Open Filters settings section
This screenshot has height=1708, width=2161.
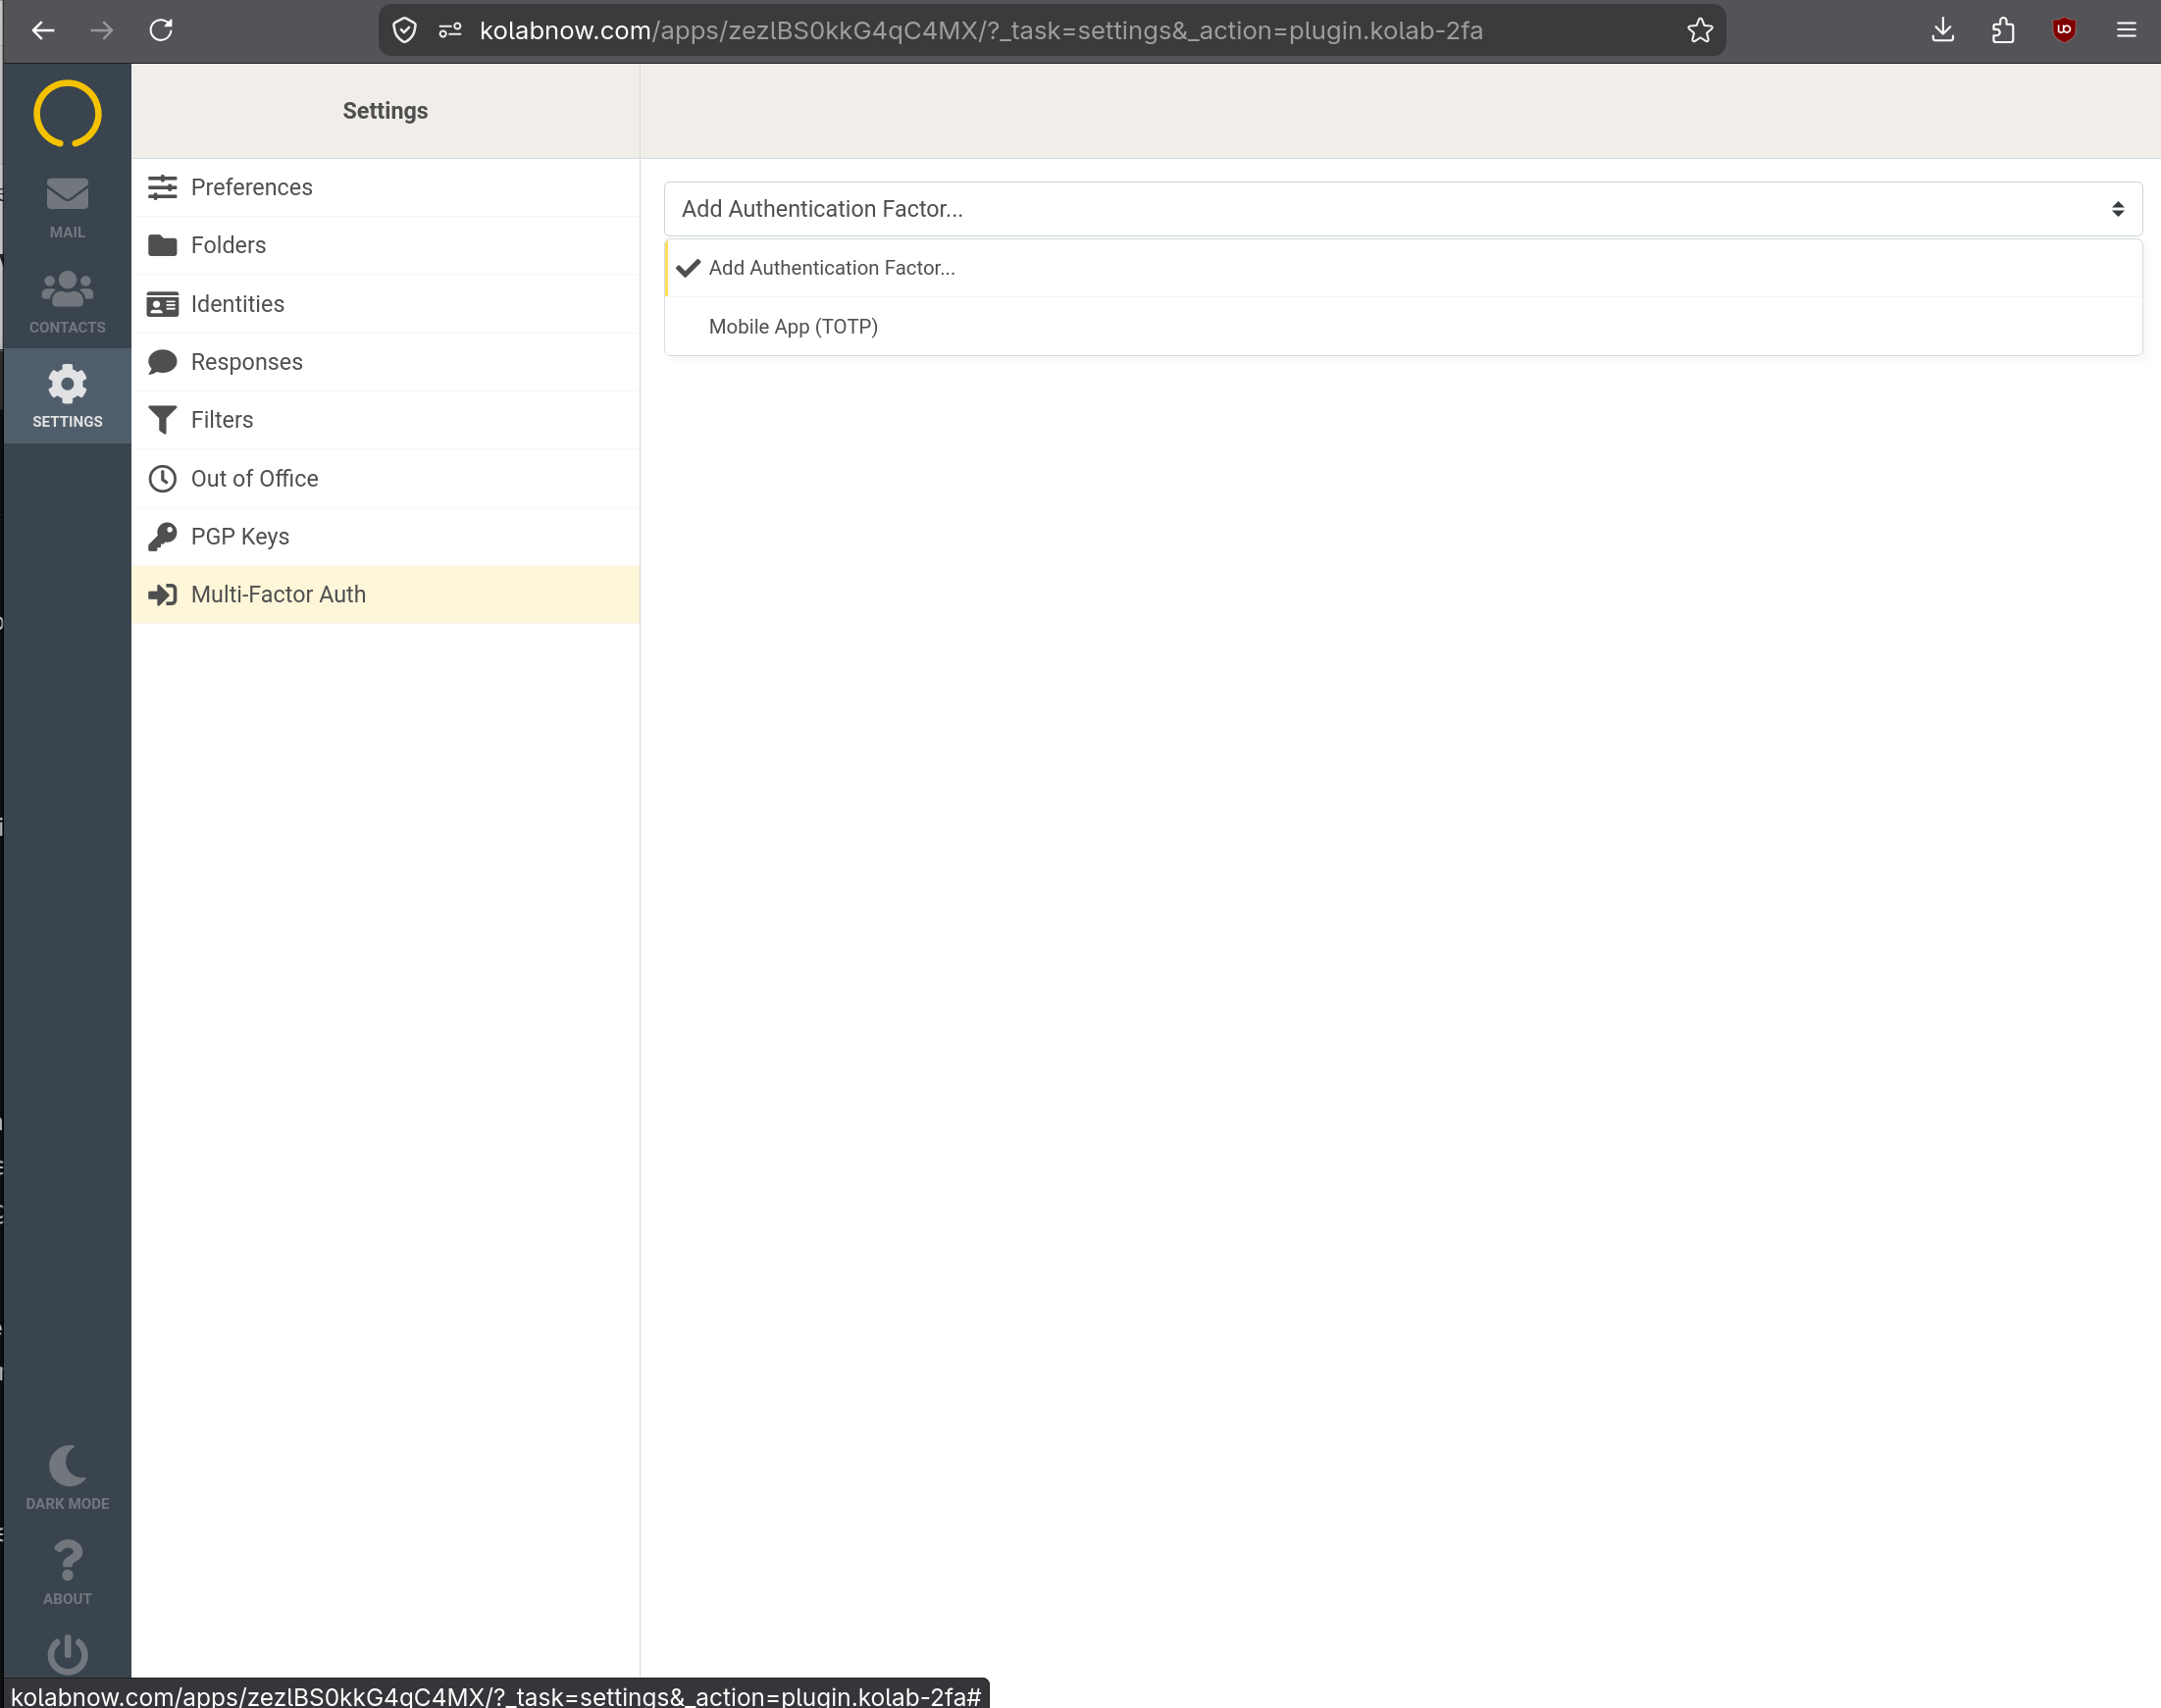(x=222, y=420)
